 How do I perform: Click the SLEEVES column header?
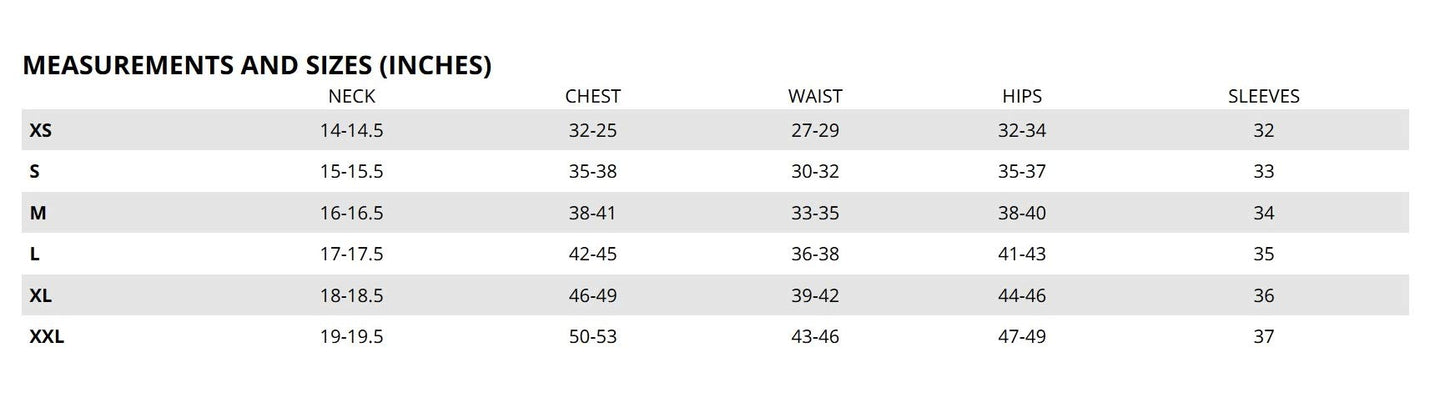pos(1264,97)
